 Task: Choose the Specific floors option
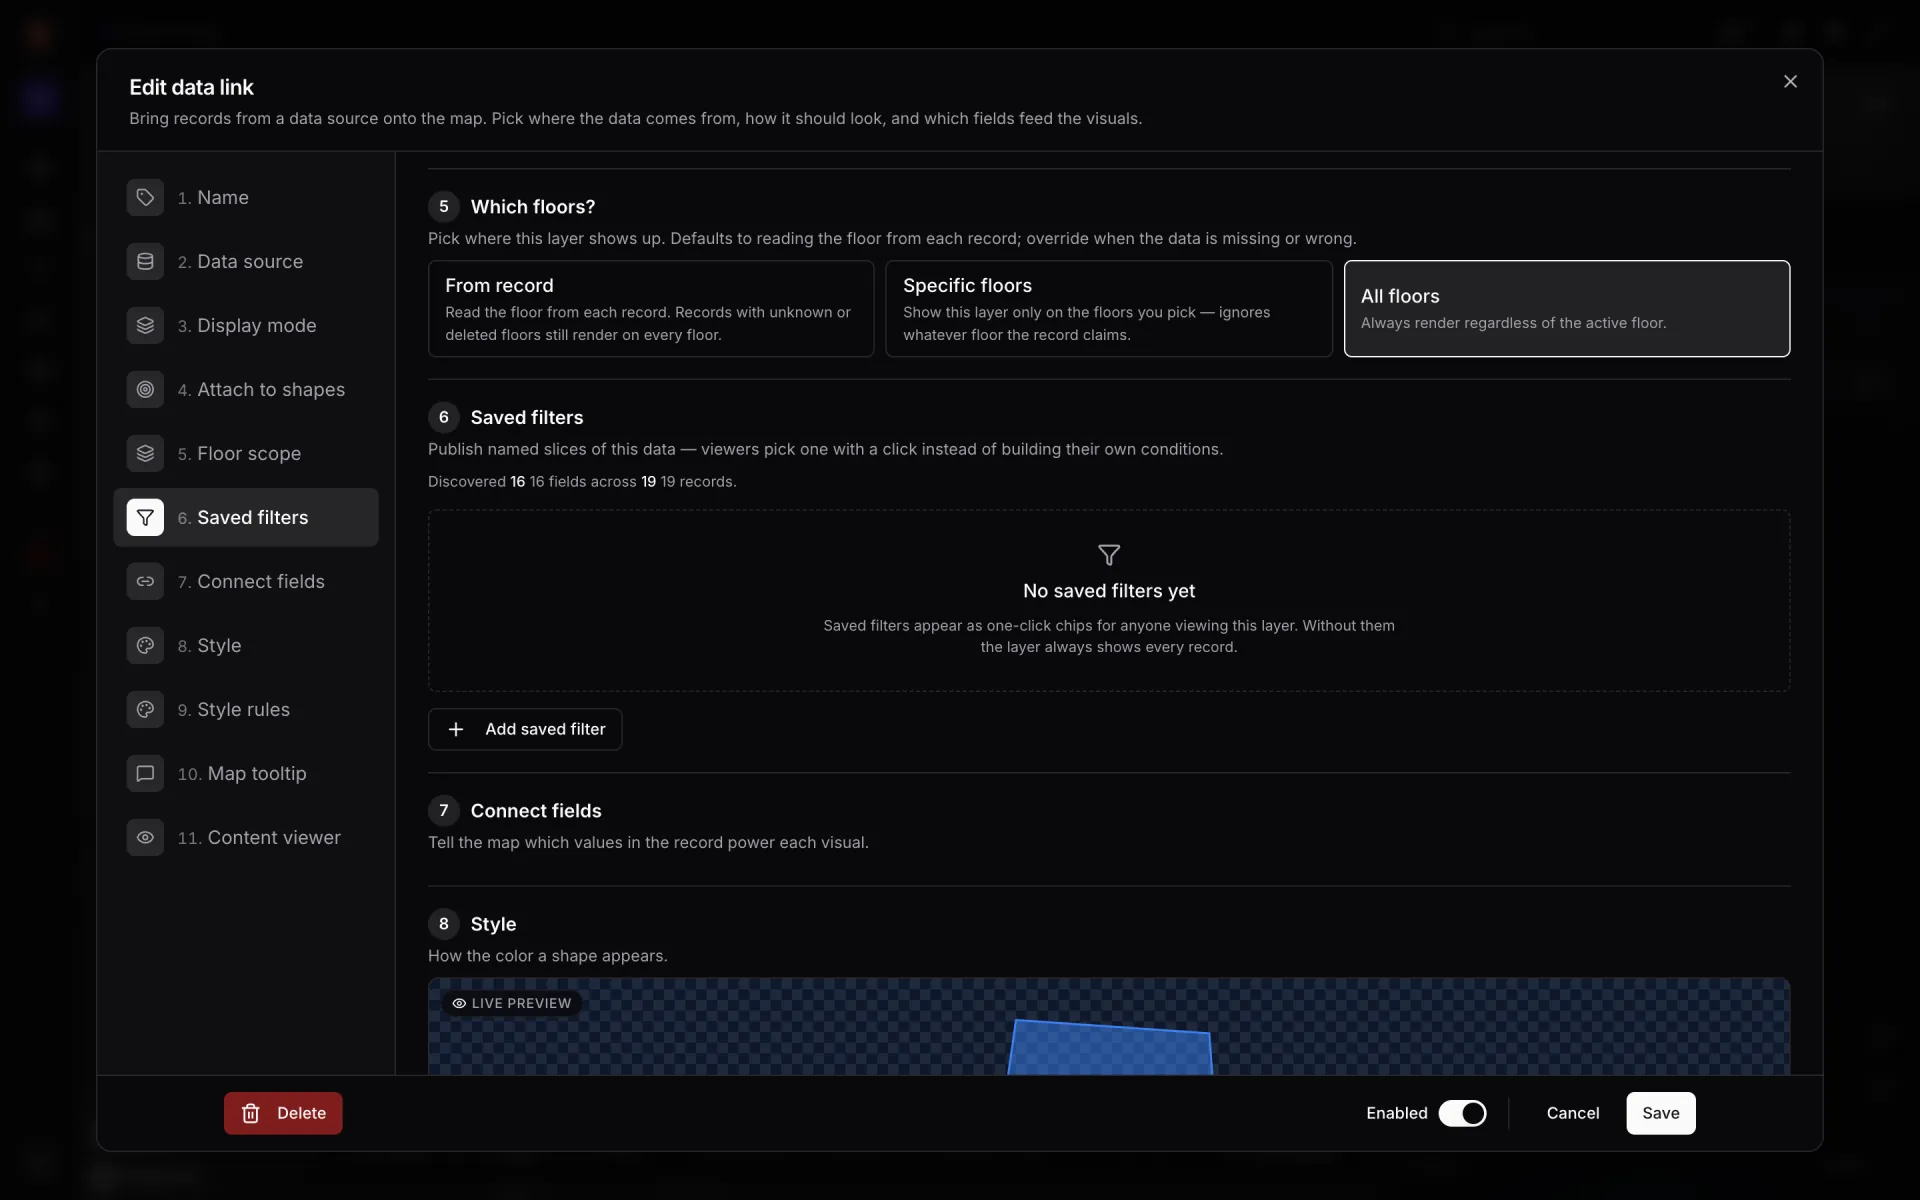coord(1108,308)
